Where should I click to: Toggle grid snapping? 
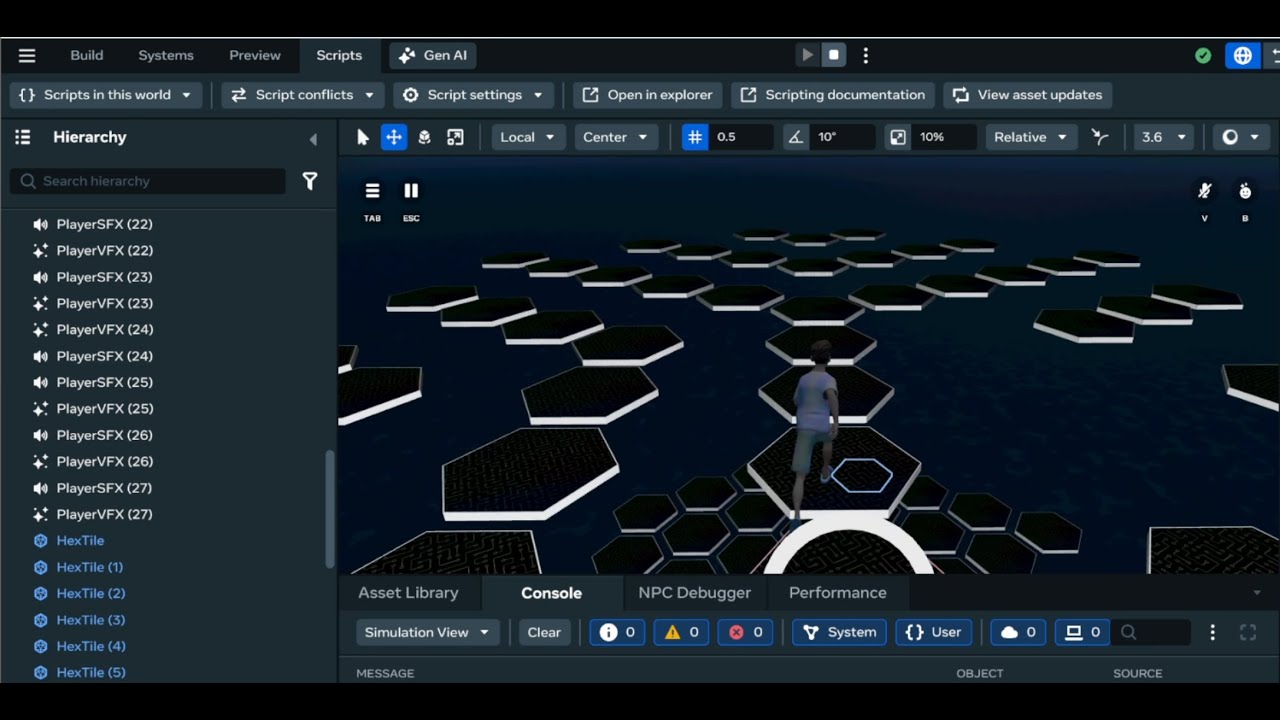(x=695, y=137)
